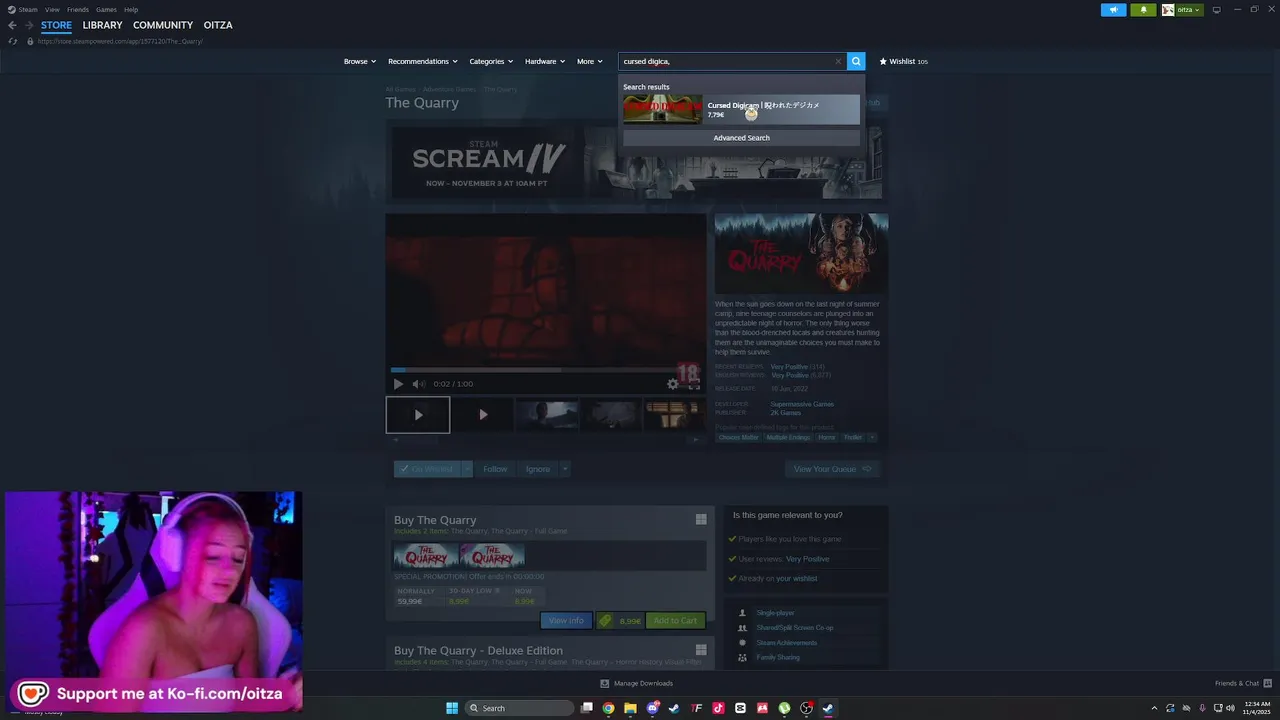Select the first trailer thumbnail
The width and height of the screenshot is (1280, 720).
(418, 415)
